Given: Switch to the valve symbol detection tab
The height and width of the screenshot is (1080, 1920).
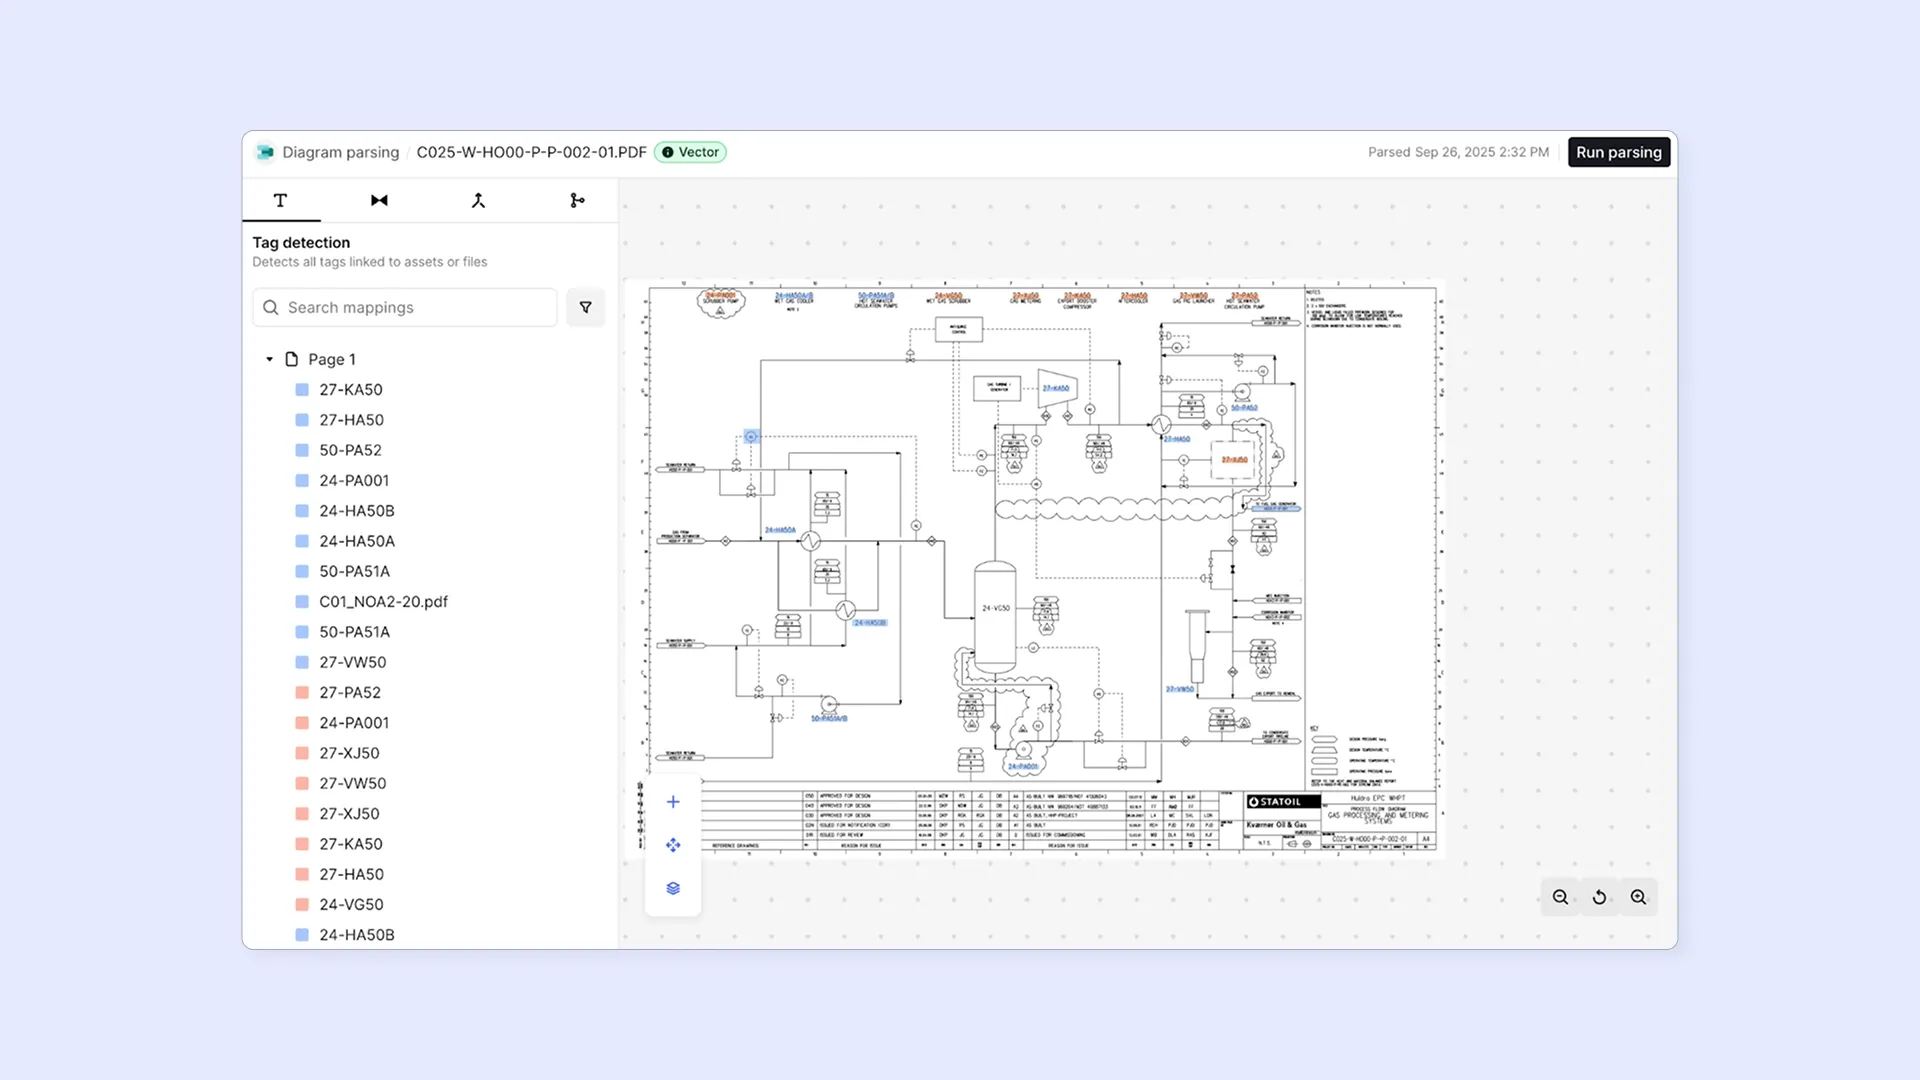Looking at the screenshot, I should coord(379,200).
